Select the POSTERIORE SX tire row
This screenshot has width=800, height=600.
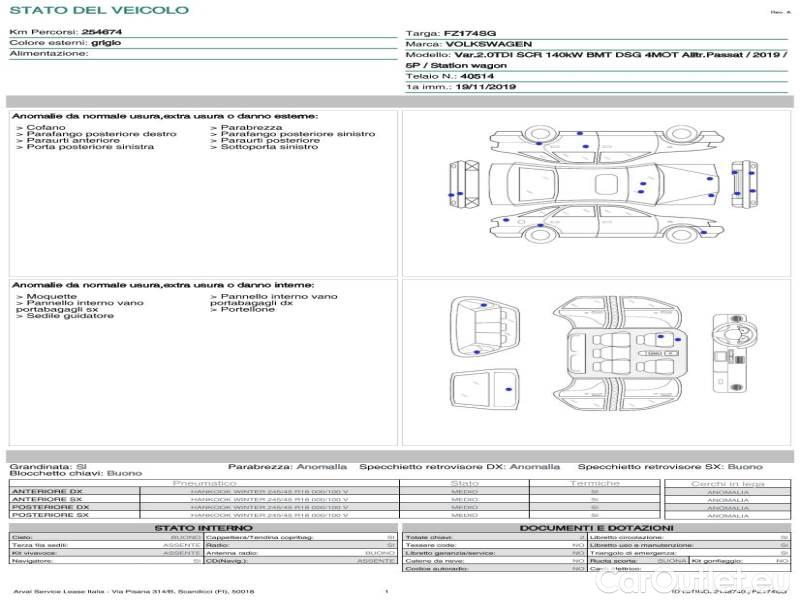48,515
